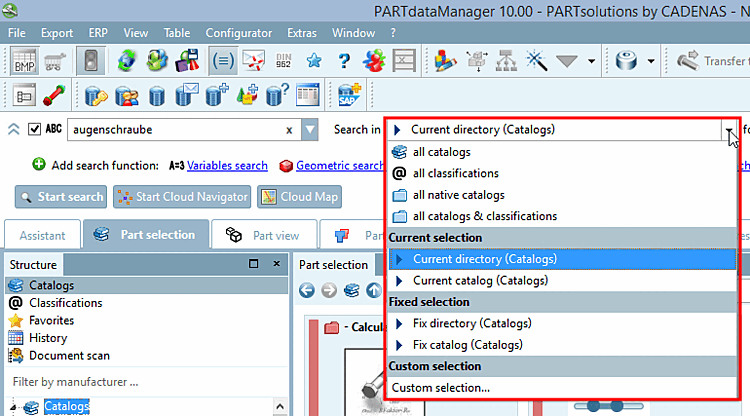Clear the search field with x button

[289, 130]
